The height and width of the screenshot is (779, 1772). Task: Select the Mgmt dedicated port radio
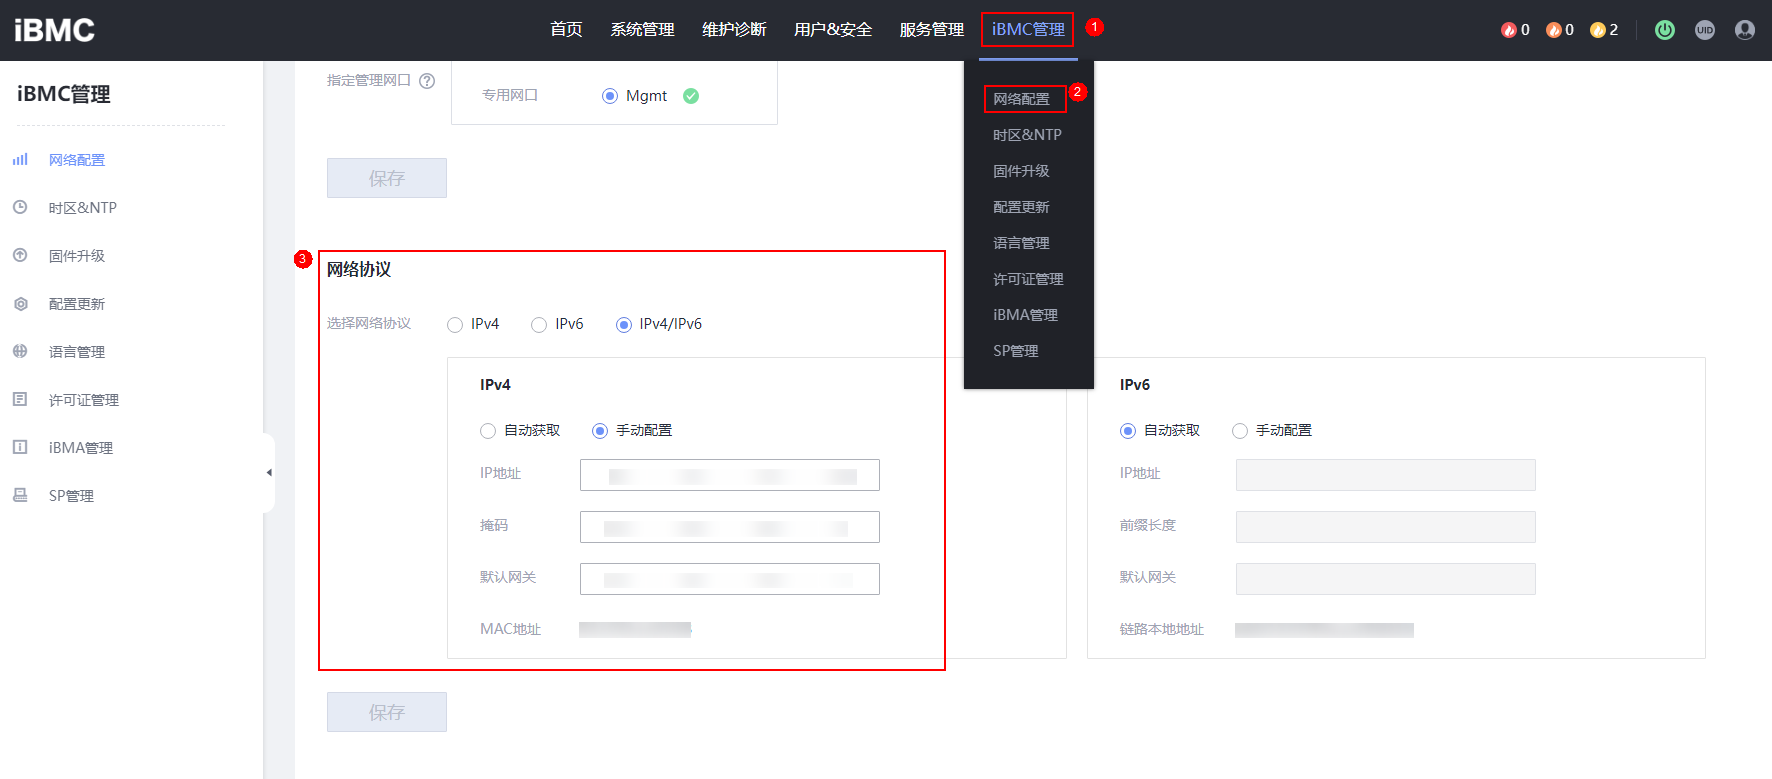click(x=610, y=96)
